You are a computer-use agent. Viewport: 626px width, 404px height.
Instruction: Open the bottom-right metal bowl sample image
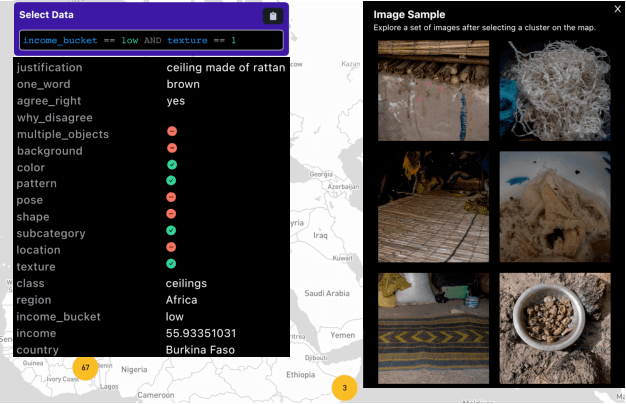click(x=554, y=327)
